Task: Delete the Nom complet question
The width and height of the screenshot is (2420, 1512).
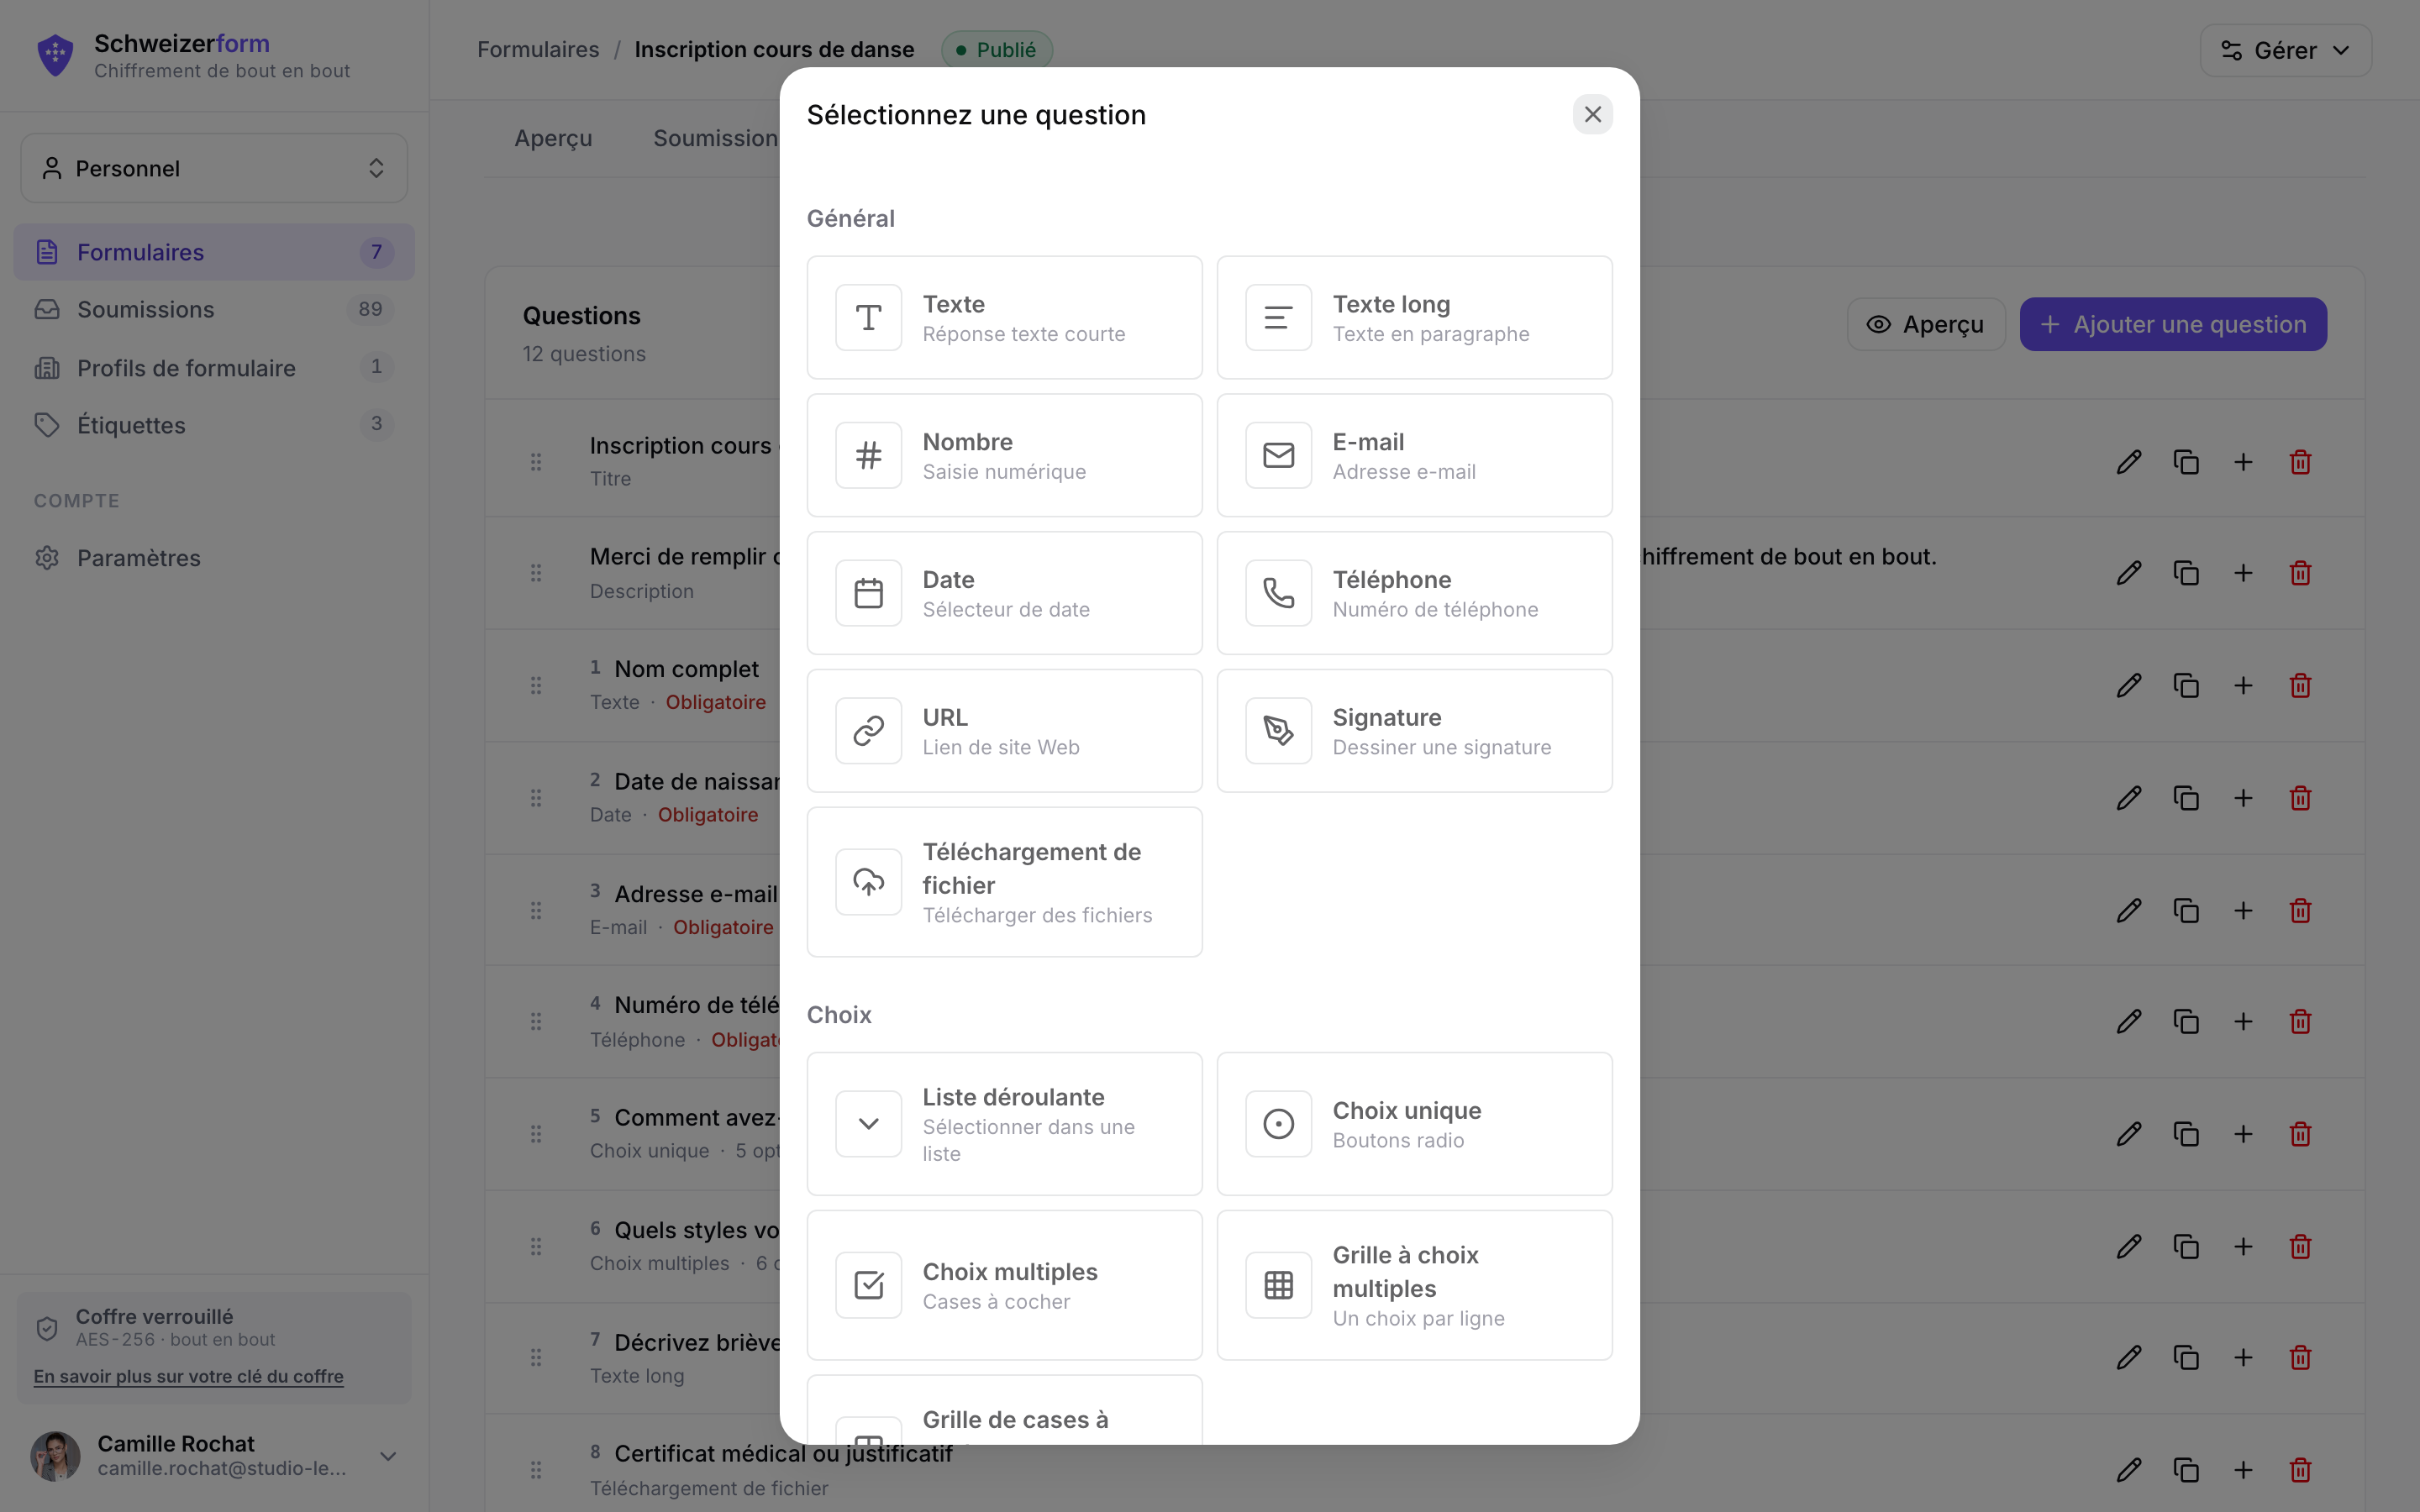Action: pos(2300,685)
